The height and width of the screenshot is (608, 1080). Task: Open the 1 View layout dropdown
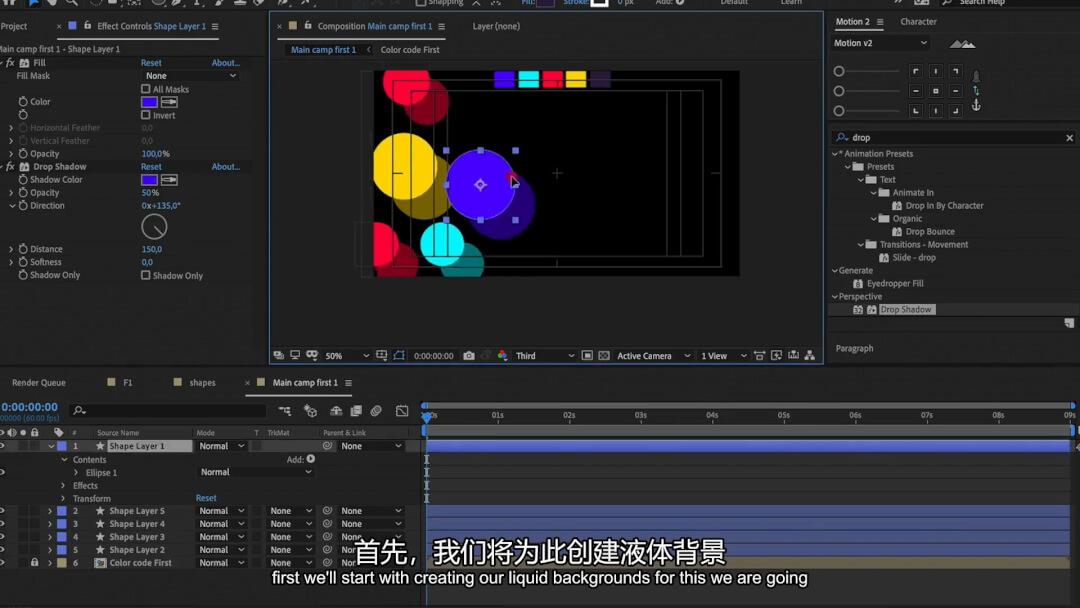pos(723,356)
